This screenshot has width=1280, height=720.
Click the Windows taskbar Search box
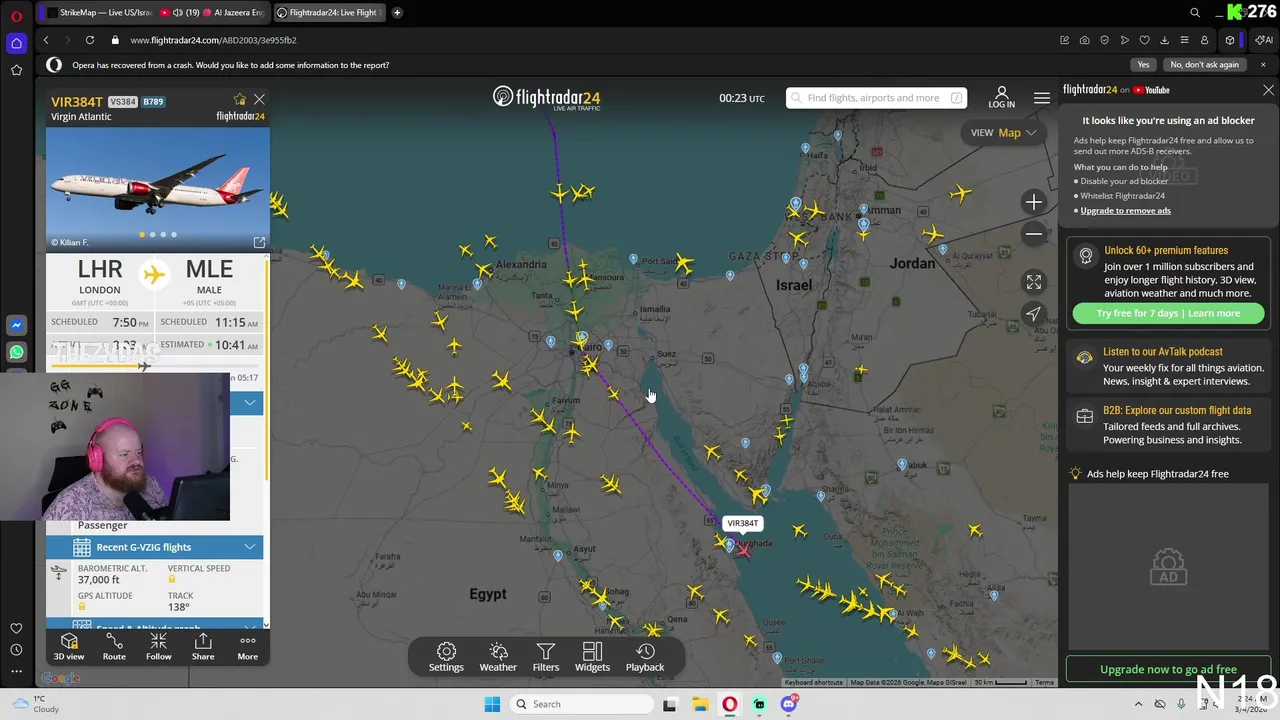click(x=581, y=704)
